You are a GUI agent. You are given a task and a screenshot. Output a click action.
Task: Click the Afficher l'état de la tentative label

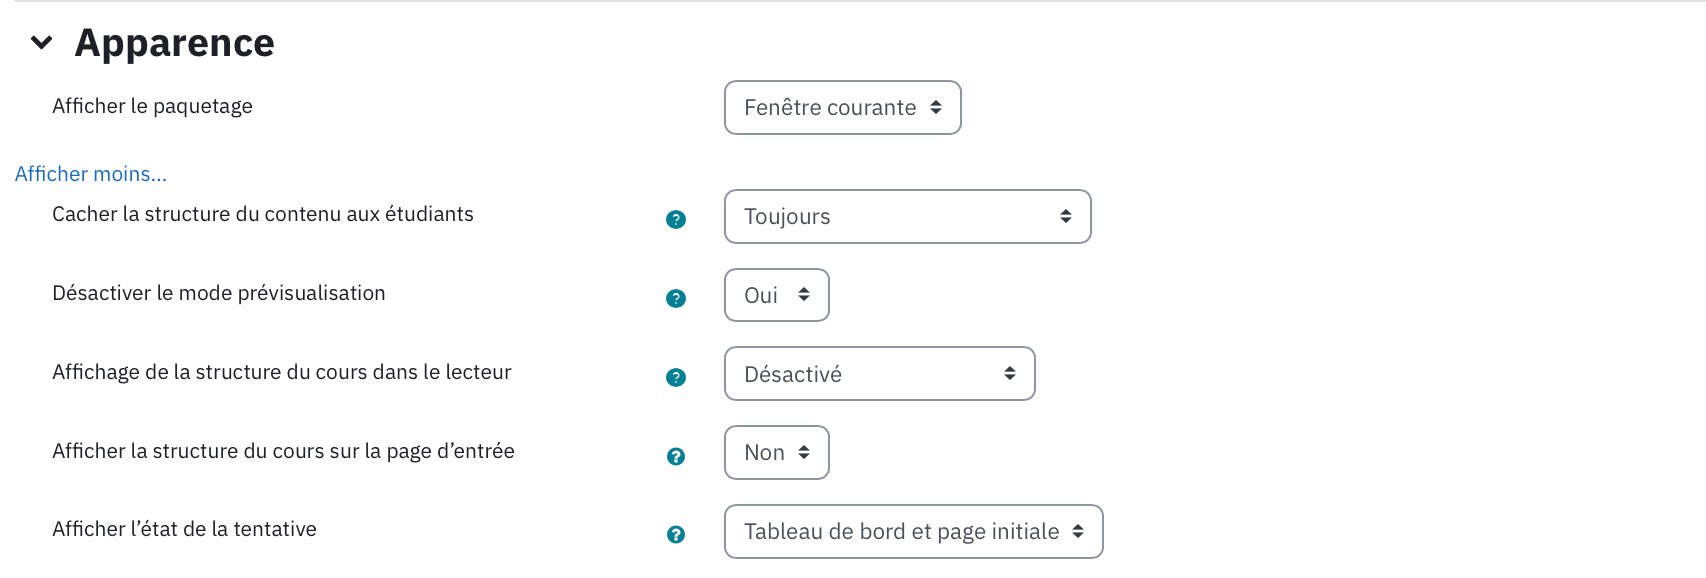point(184,529)
